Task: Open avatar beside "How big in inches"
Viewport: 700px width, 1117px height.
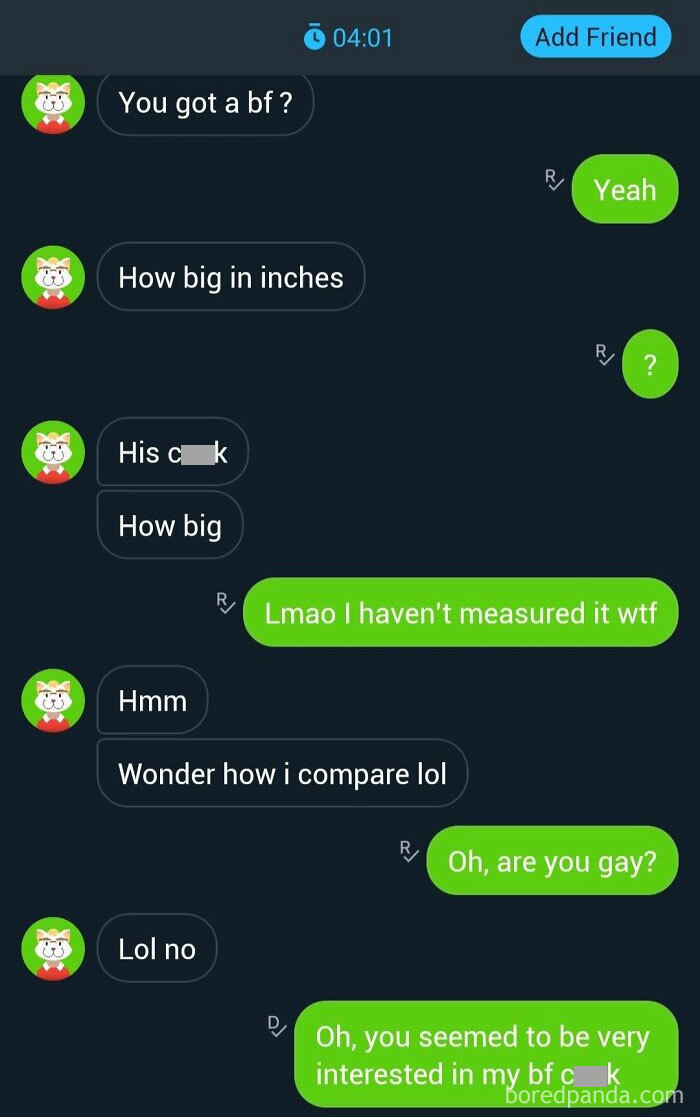Action: pyautogui.click(x=53, y=277)
